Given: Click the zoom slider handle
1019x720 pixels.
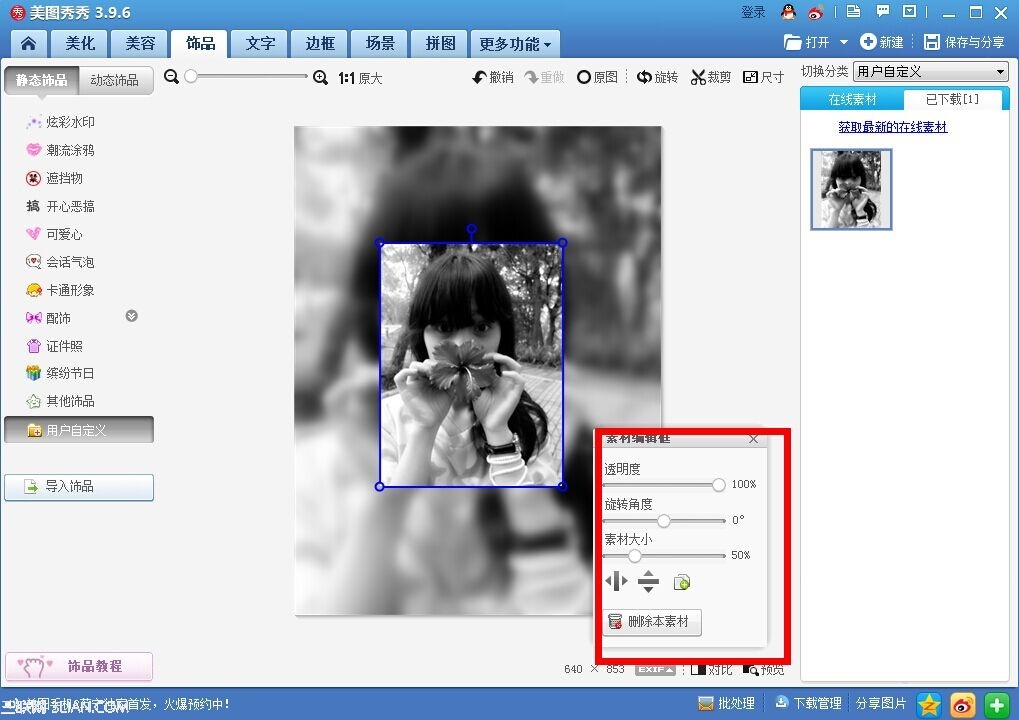Looking at the screenshot, I should pyautogui.click(x=191, y=77).
